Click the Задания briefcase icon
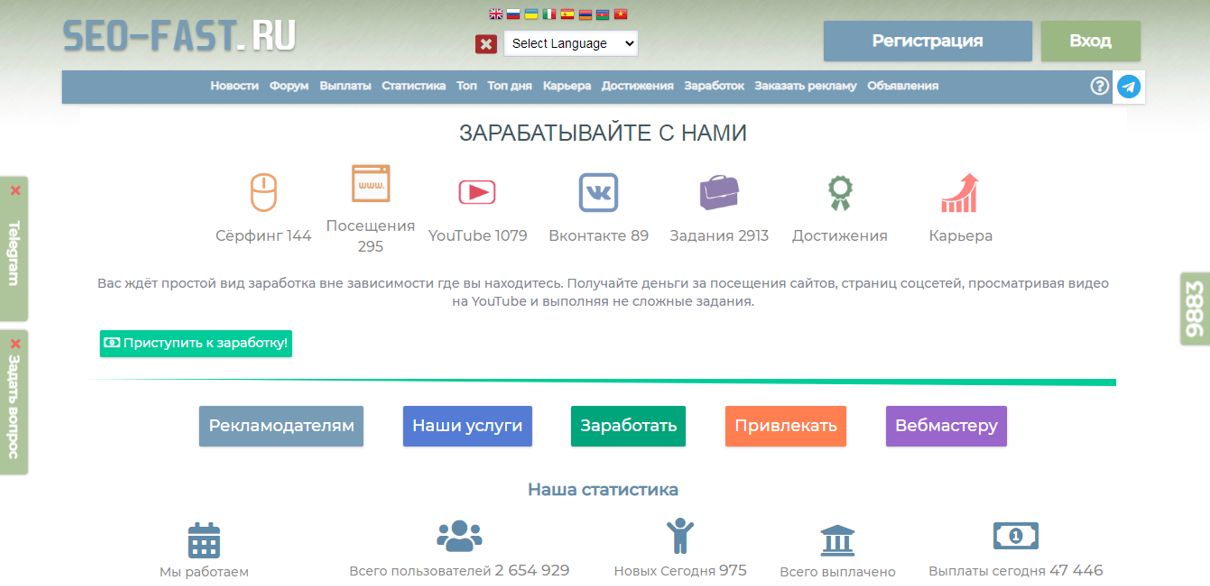 (x=719, y=192)
